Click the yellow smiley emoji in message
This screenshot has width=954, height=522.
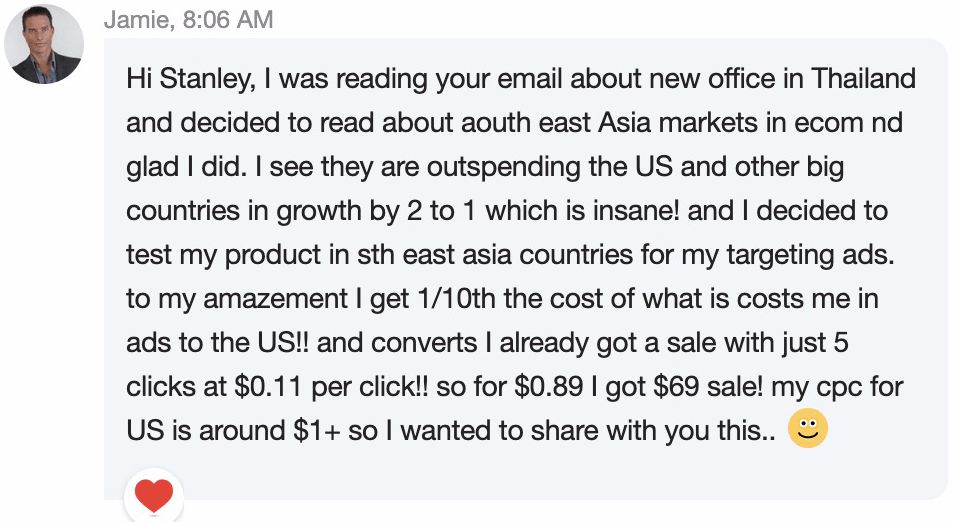807,428
